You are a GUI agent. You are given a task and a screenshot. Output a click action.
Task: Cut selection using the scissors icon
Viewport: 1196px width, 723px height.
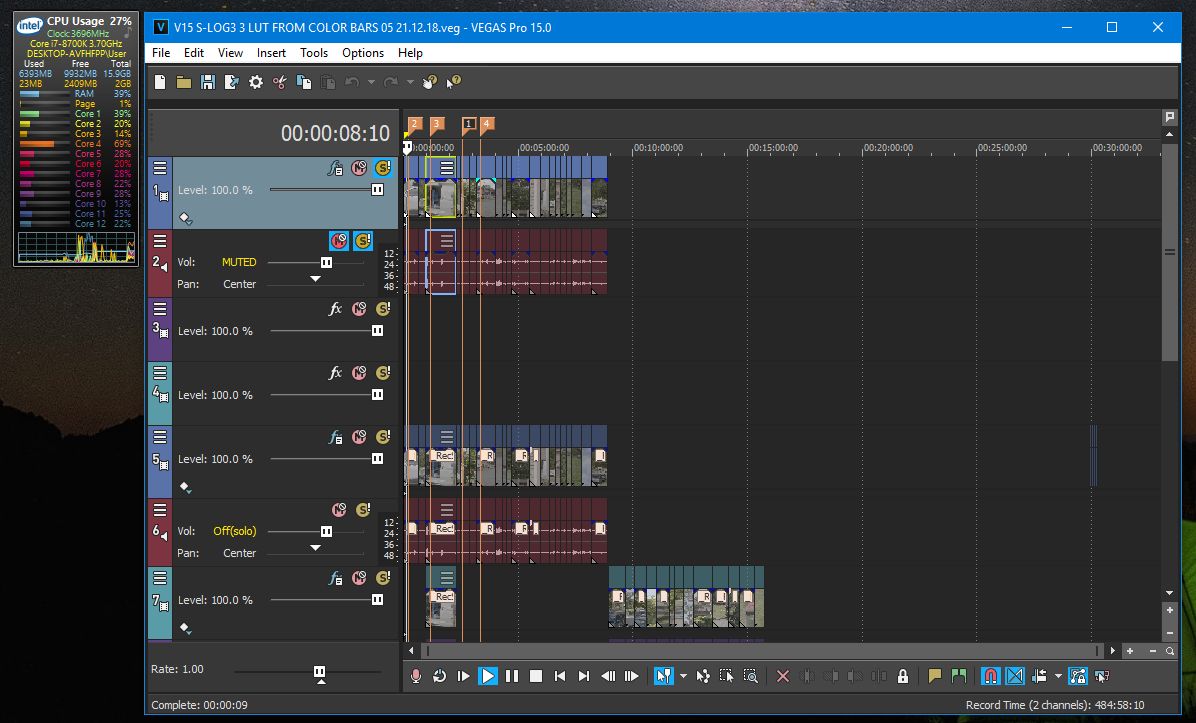point(280,82)
